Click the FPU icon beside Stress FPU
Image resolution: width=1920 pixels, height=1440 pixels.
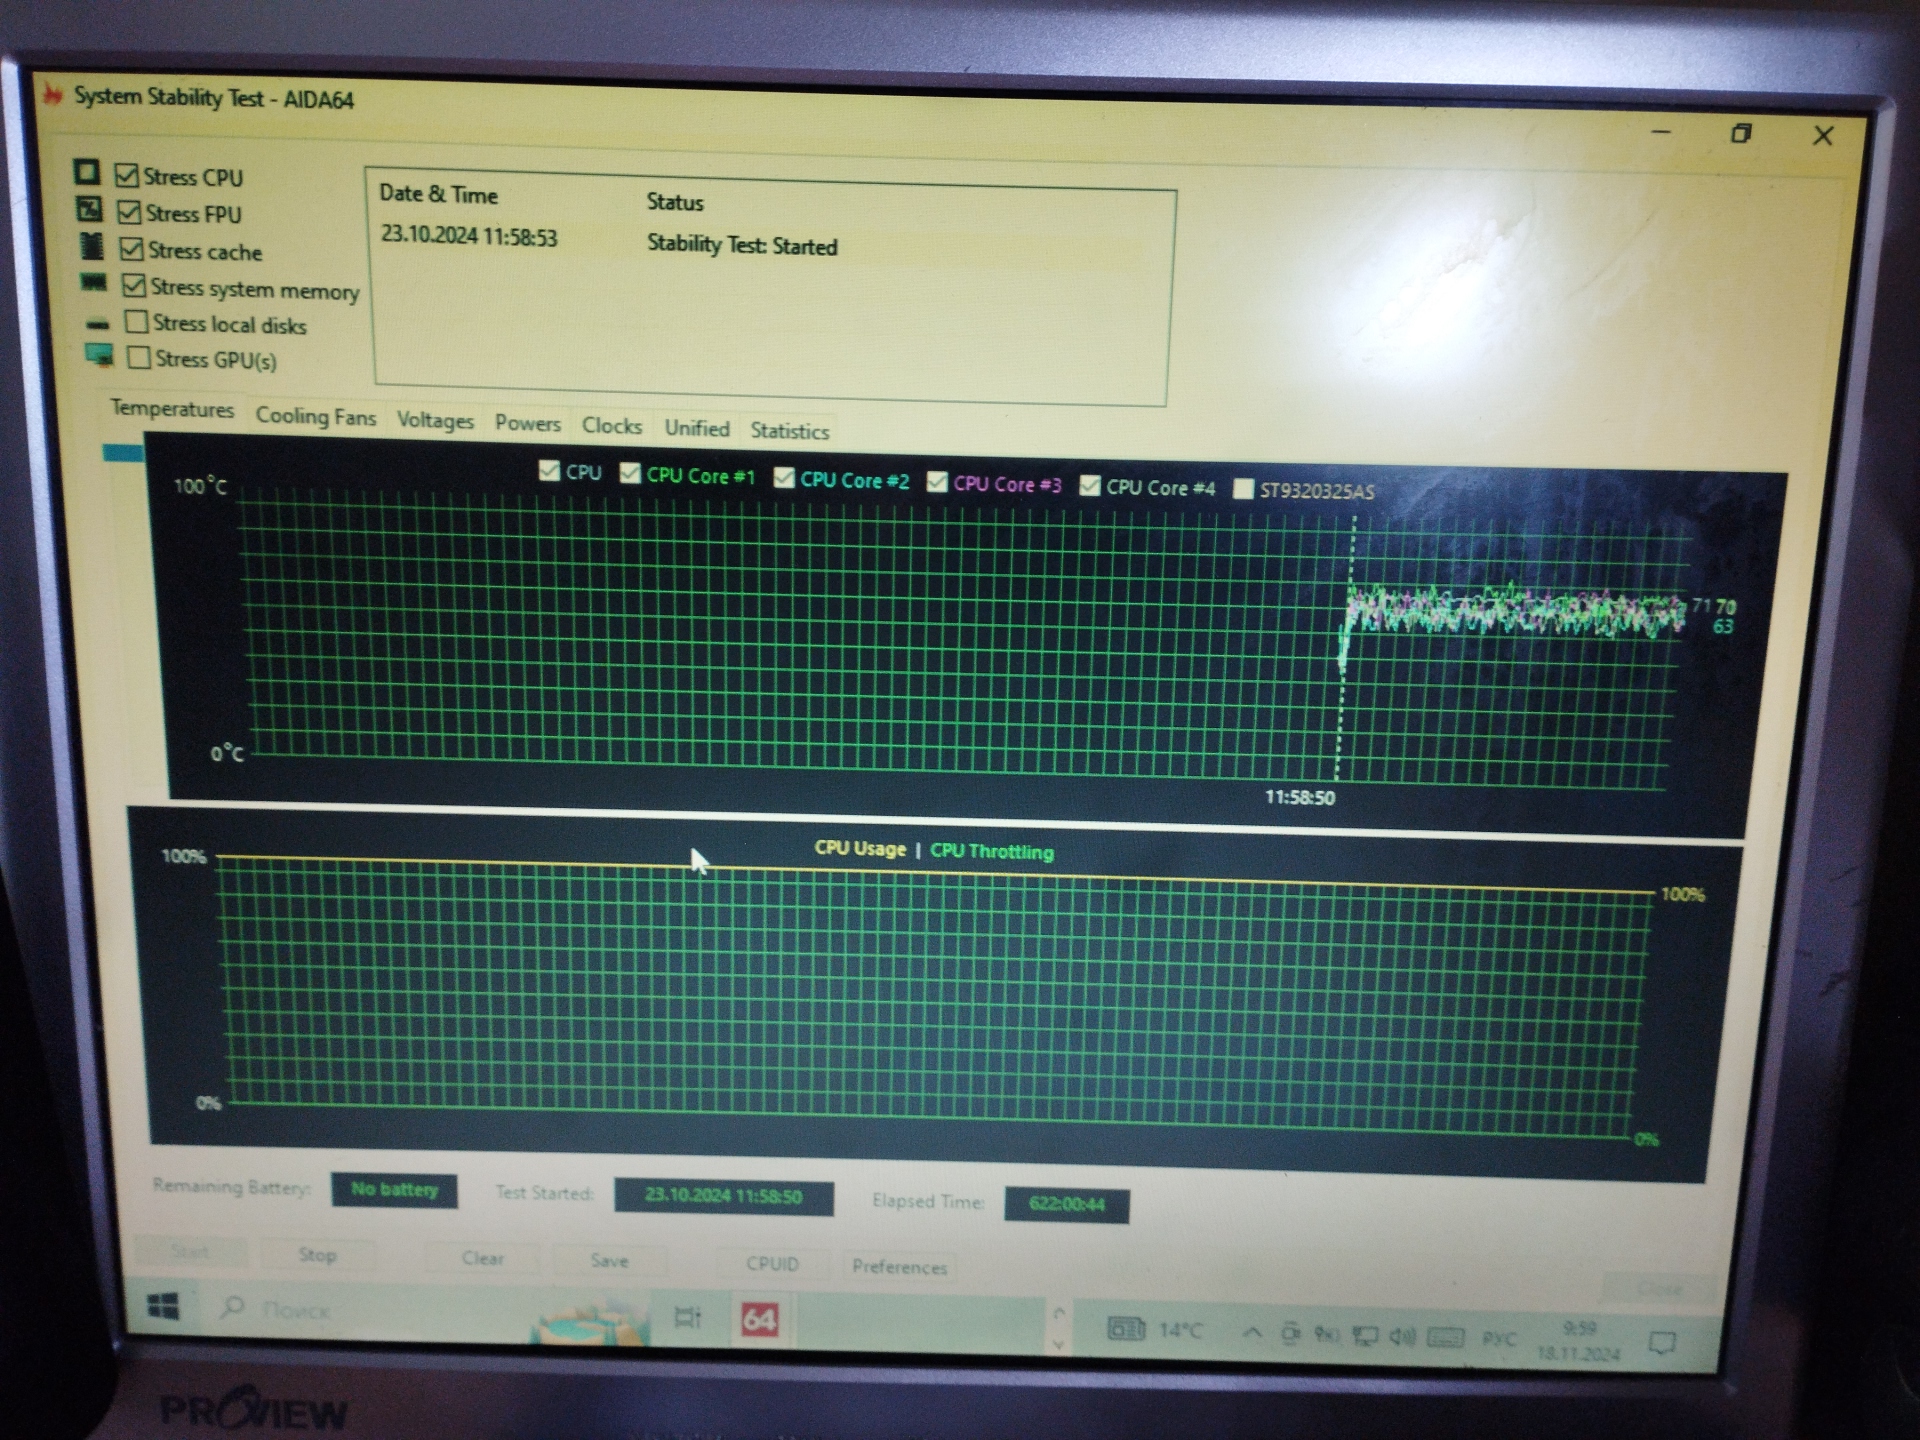click(x=89, y=209)
